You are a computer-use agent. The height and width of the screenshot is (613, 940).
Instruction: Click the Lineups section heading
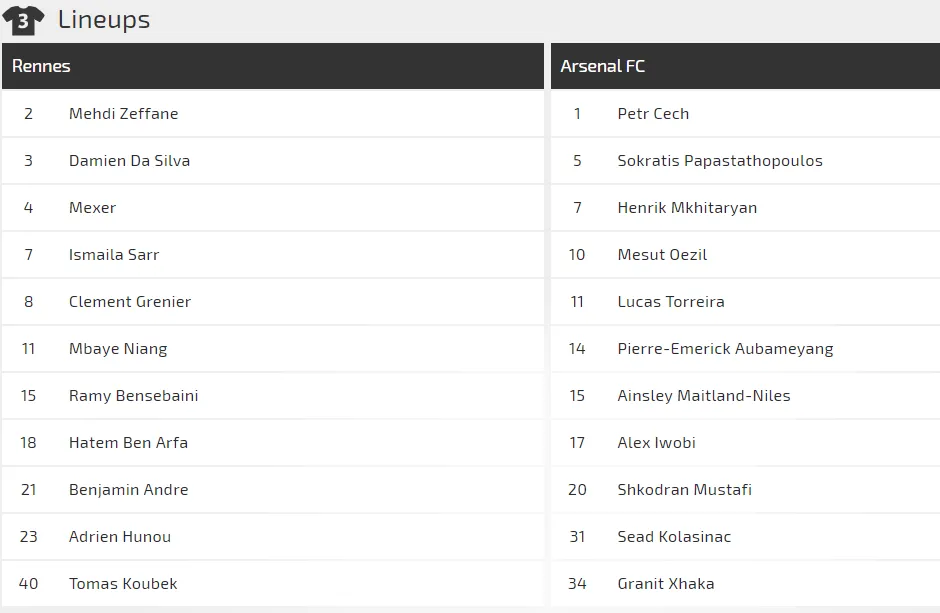click(x=104, y=19)
